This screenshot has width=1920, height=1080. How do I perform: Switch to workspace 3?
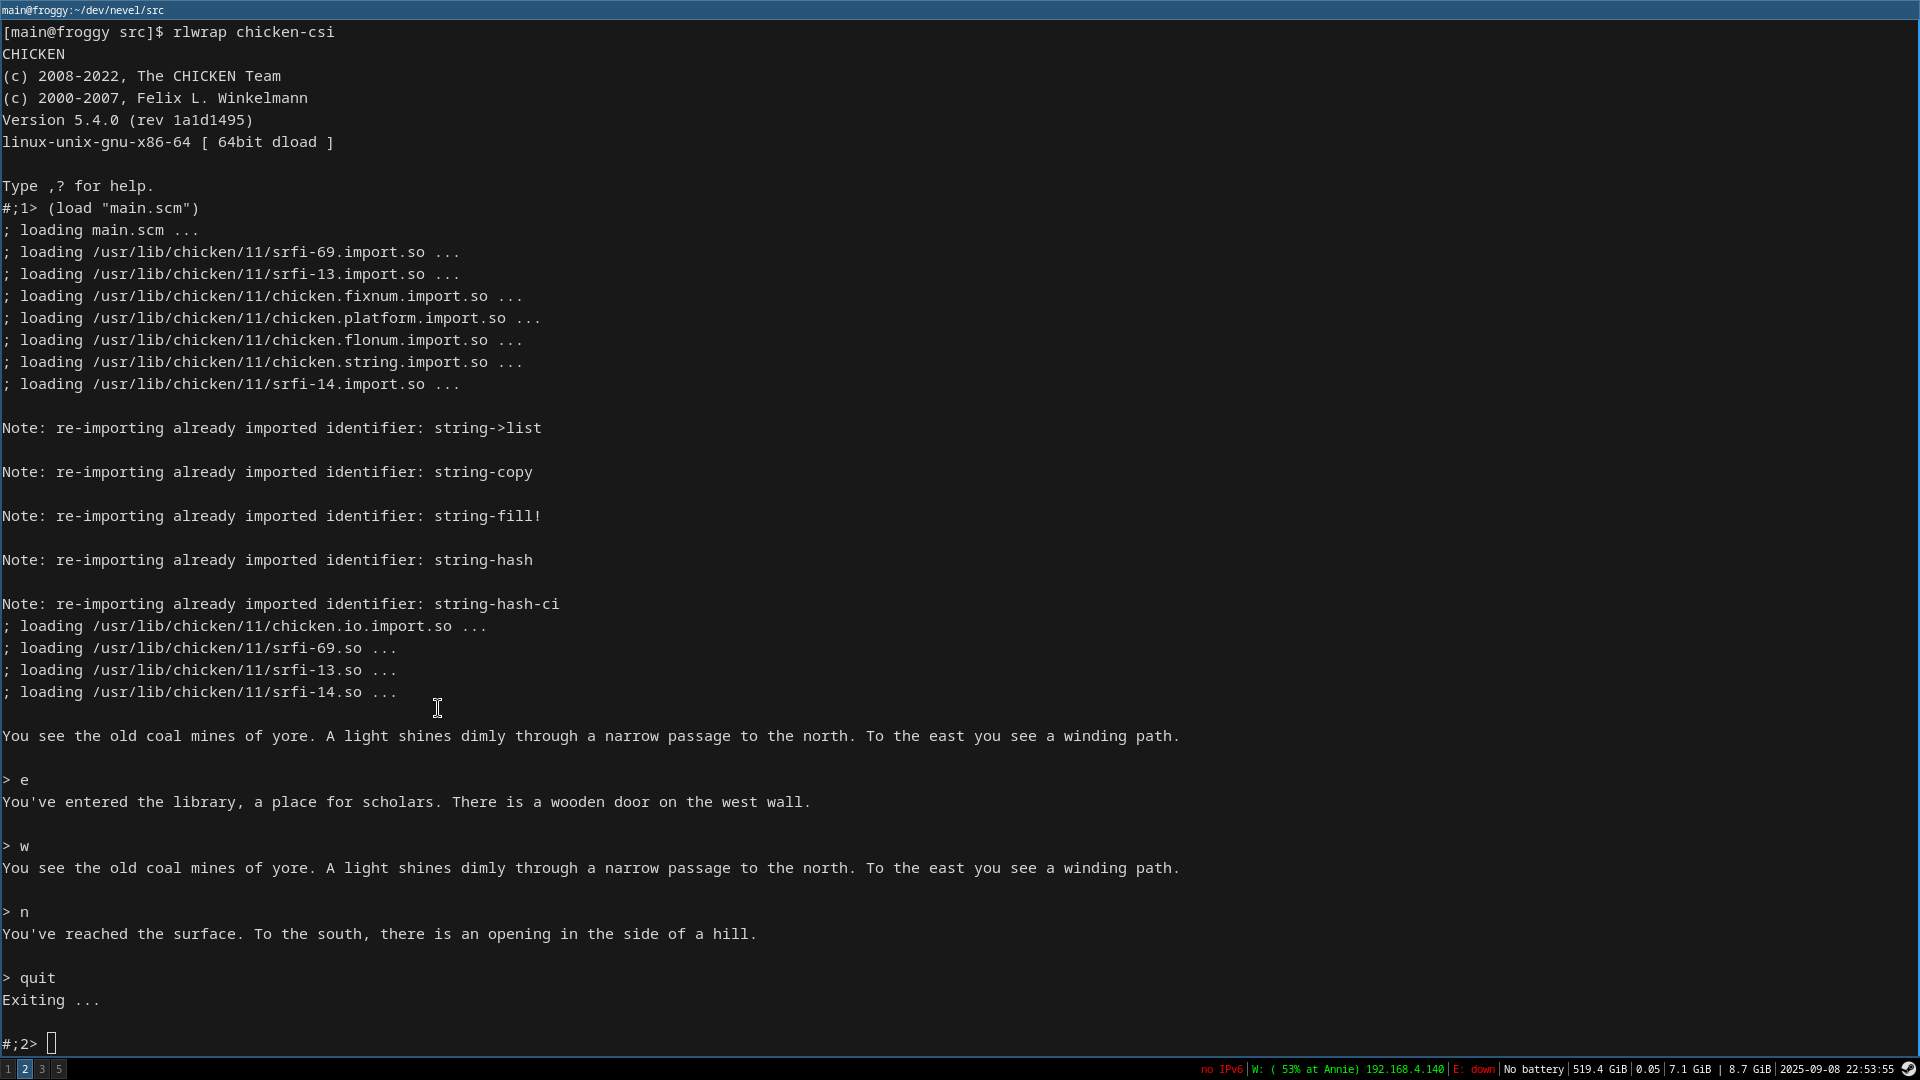click(42, 1069)
